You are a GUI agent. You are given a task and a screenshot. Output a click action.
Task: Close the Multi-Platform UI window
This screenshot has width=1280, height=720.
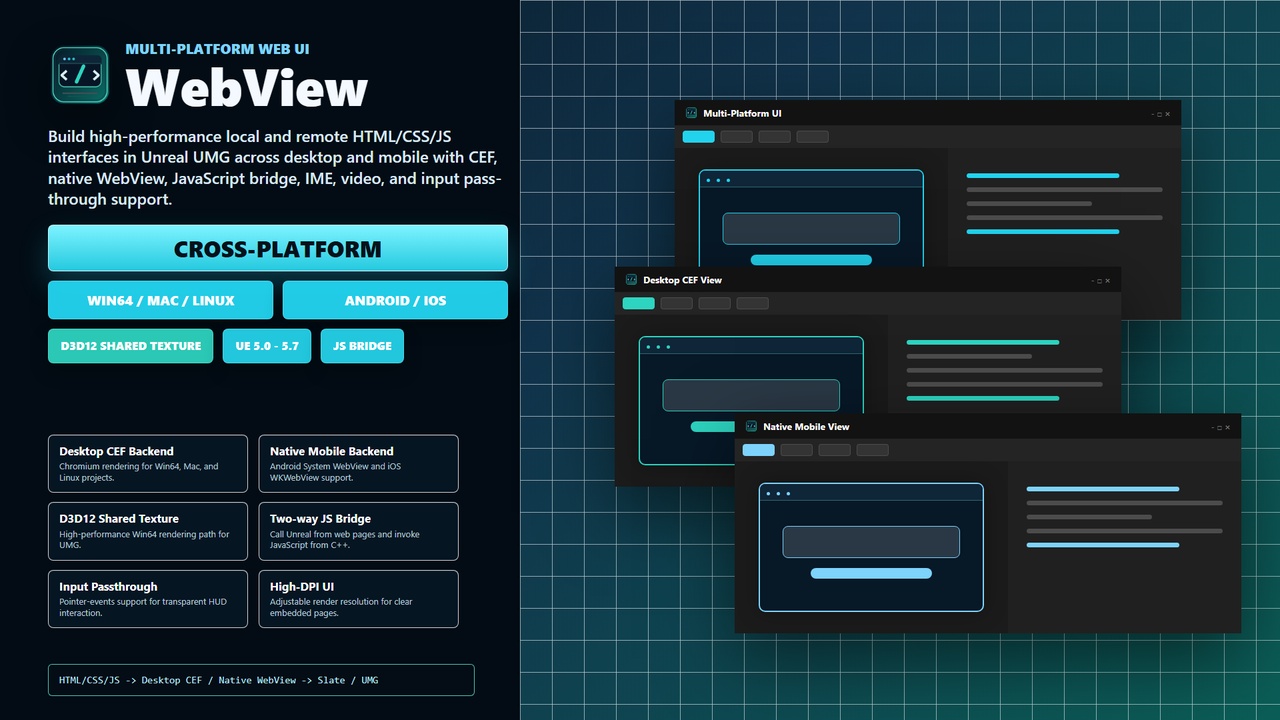pos(1168,114)
